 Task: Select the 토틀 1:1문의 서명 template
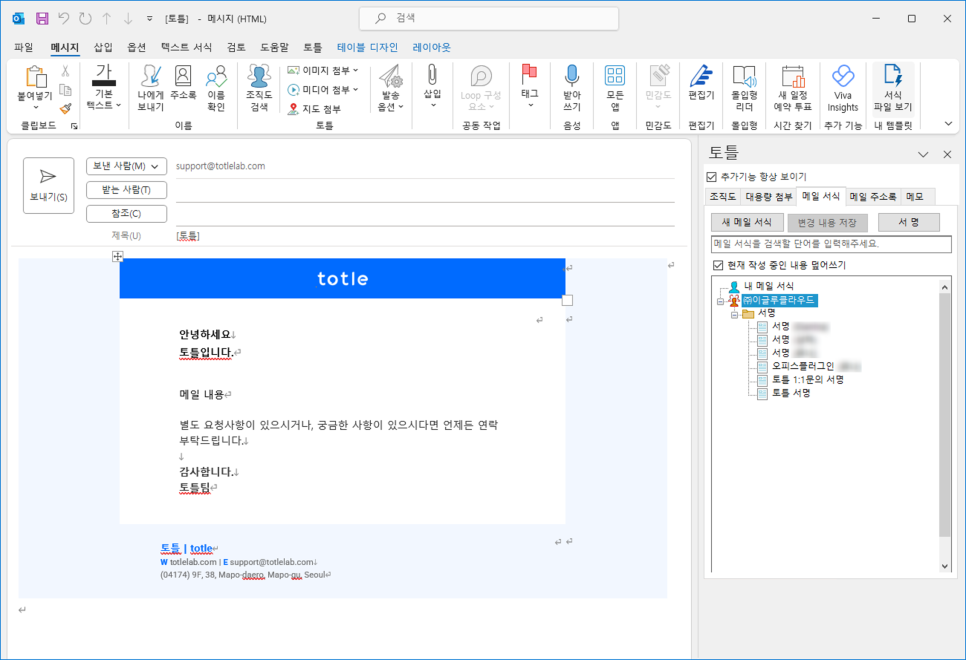coord(808,380)
